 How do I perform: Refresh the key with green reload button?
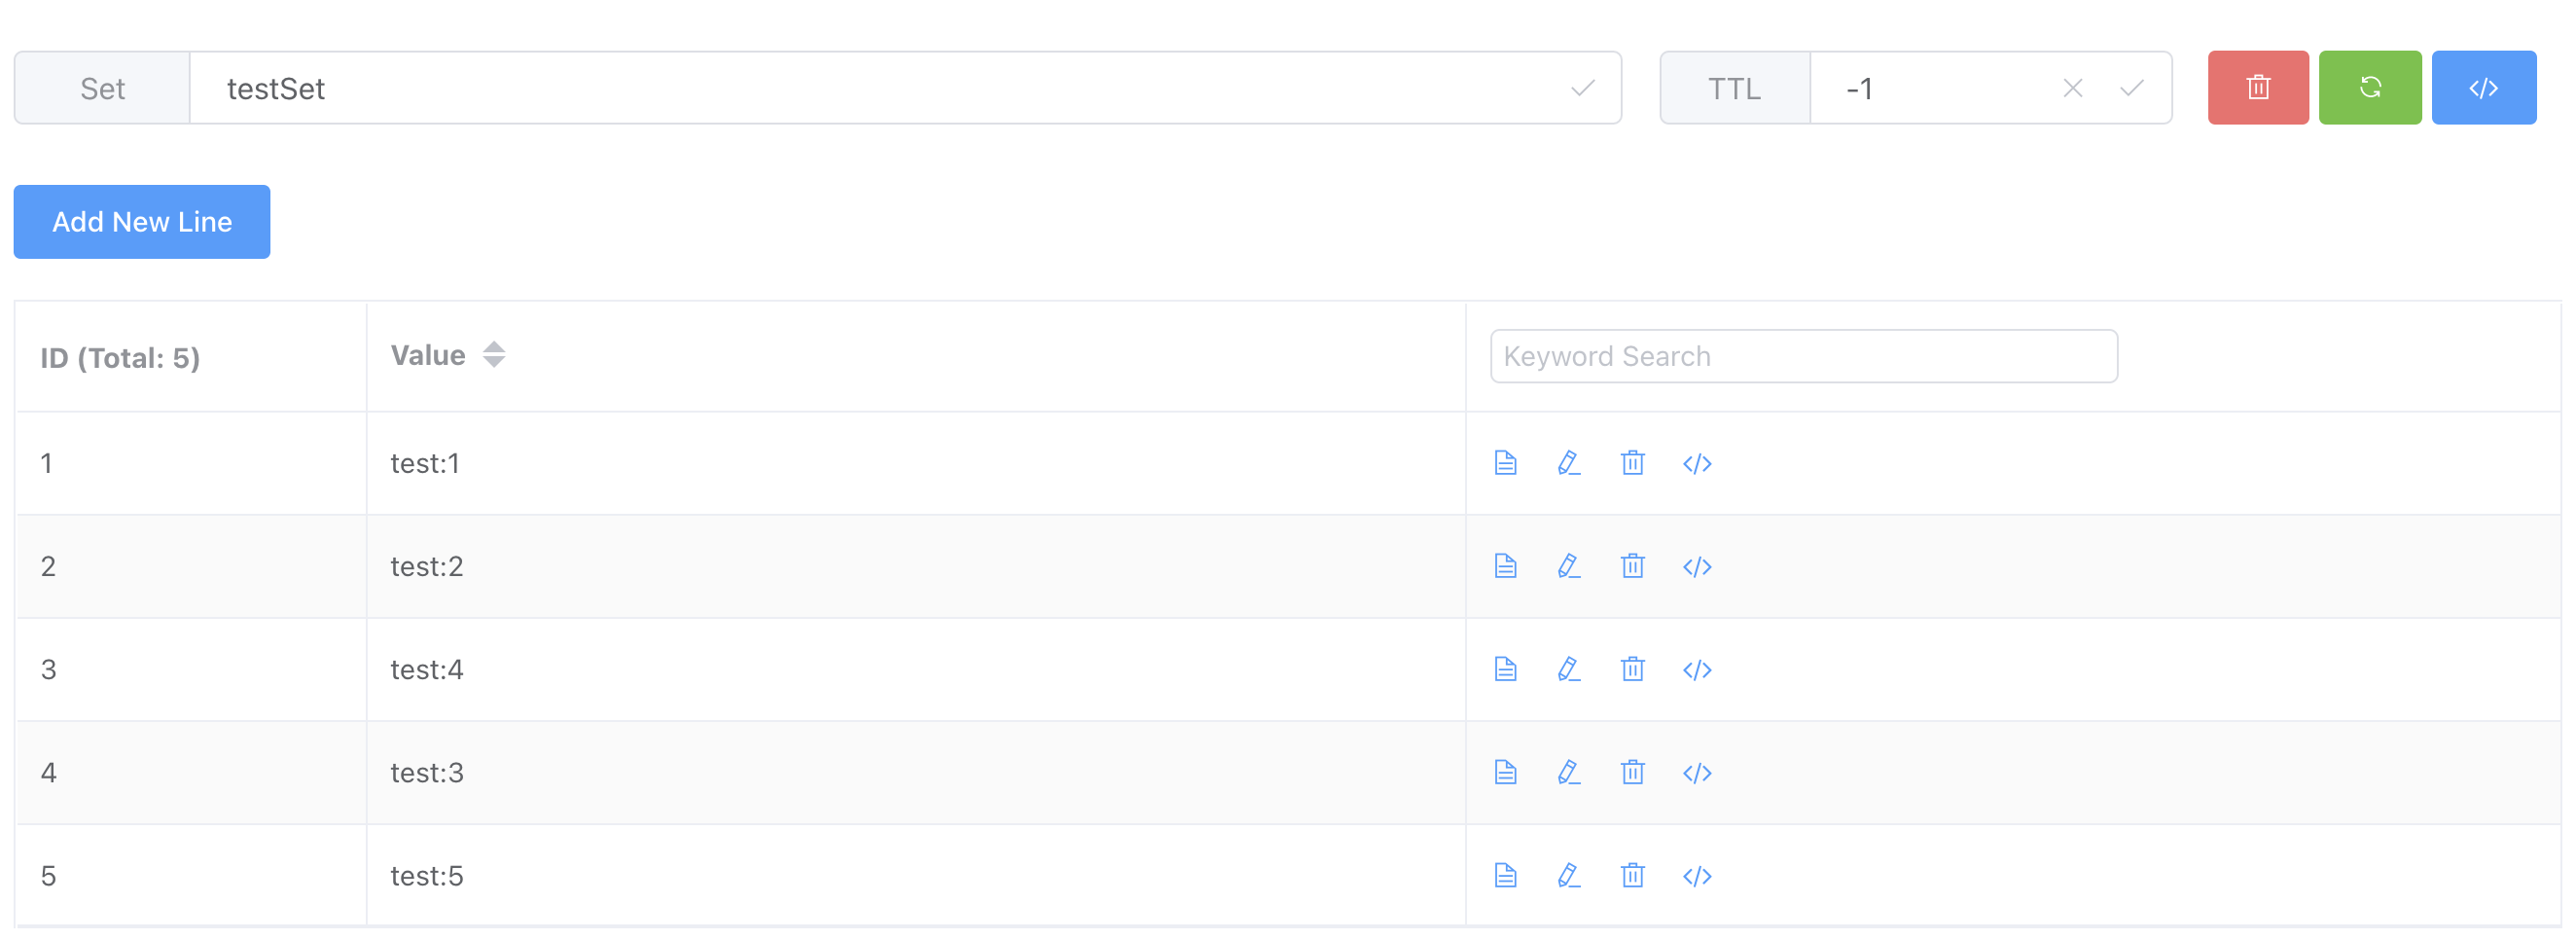pyautogui.click(x=2369, y=88)
